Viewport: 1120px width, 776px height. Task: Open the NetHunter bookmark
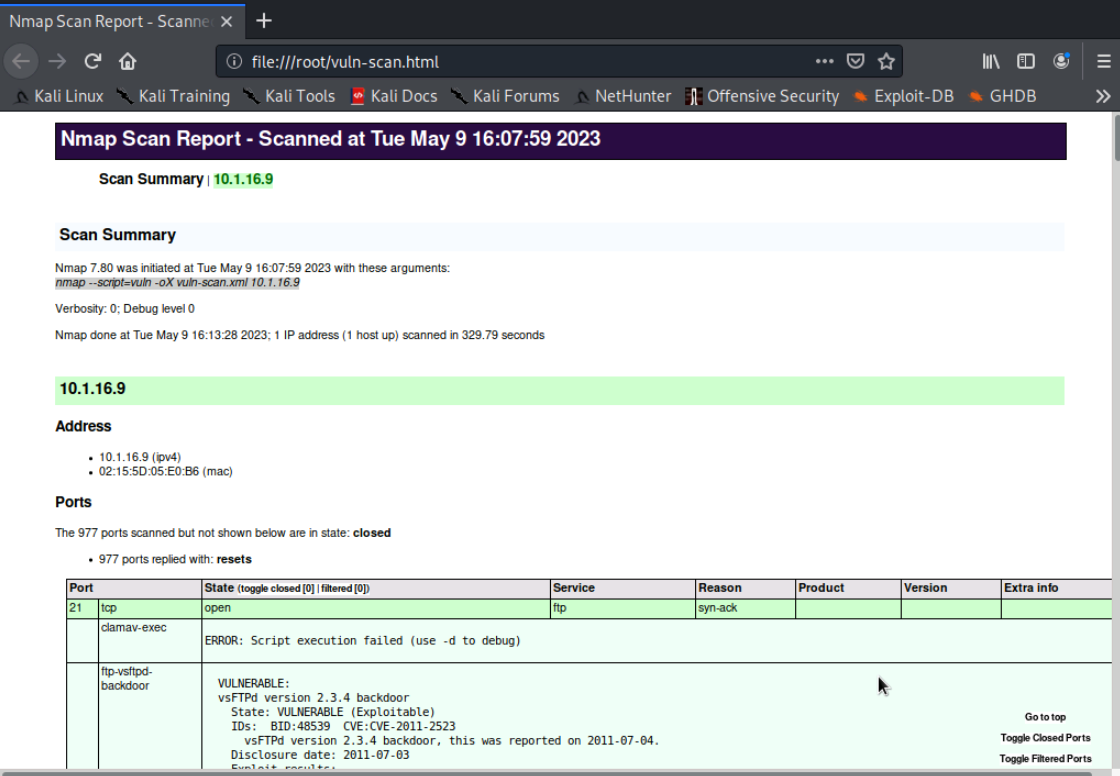pos(623,96)
